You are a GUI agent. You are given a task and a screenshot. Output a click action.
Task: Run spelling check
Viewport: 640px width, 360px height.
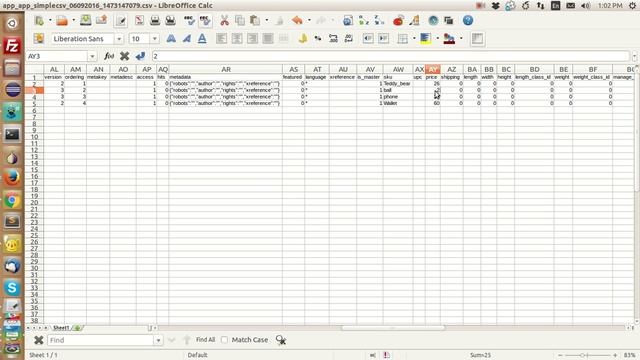coord(189,20)
